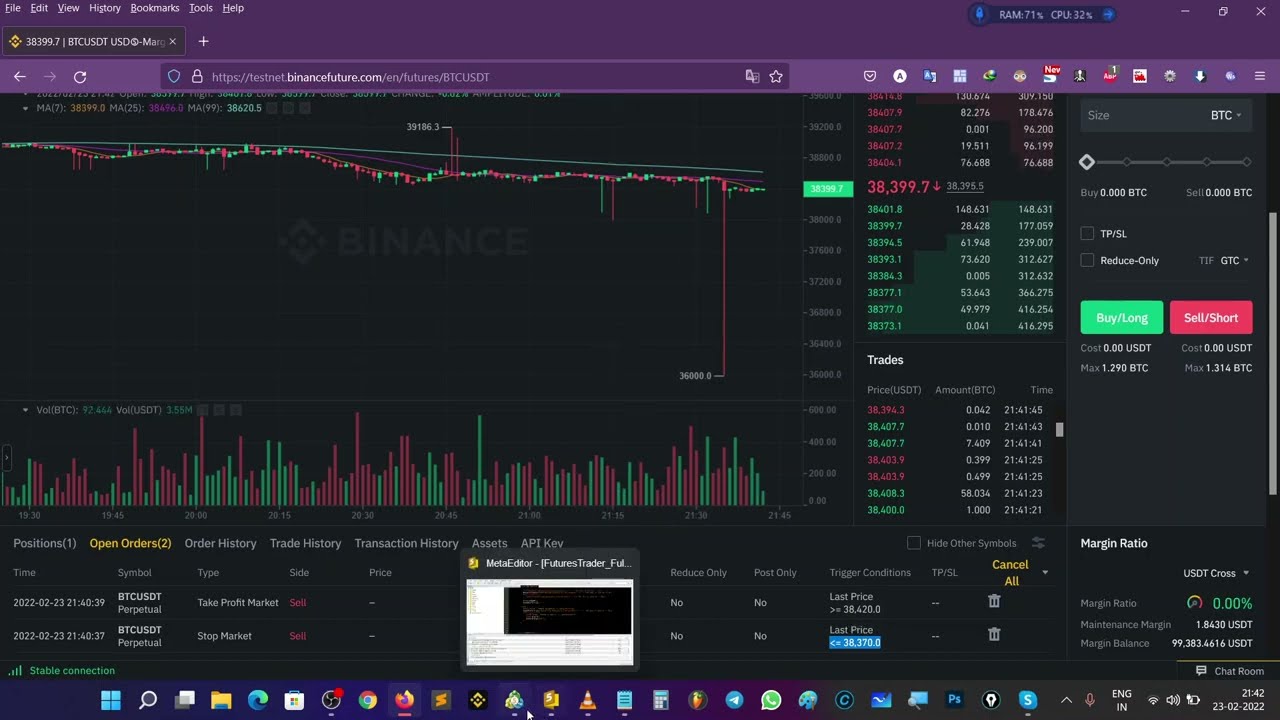
Task: Click order book ask price 38404.1
Action: [885, 163]
